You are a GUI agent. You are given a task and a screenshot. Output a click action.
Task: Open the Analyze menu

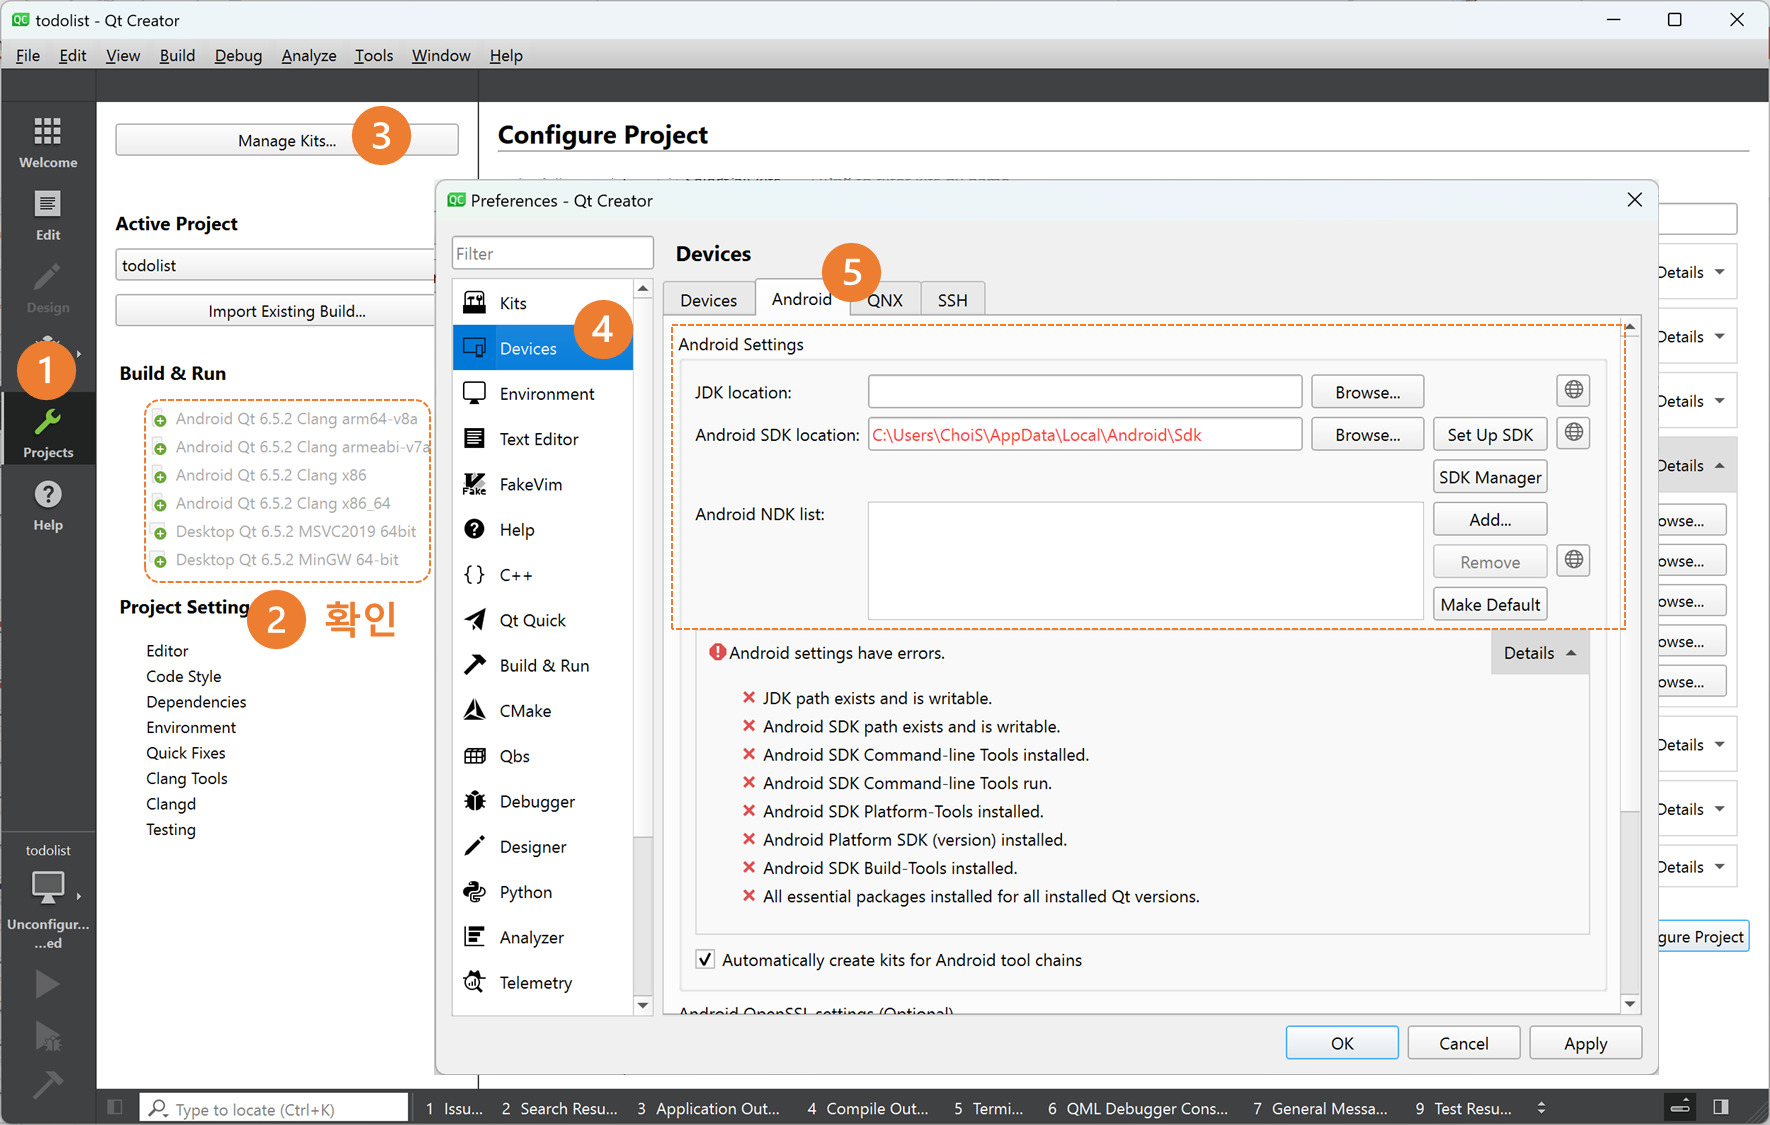(309, 55)
